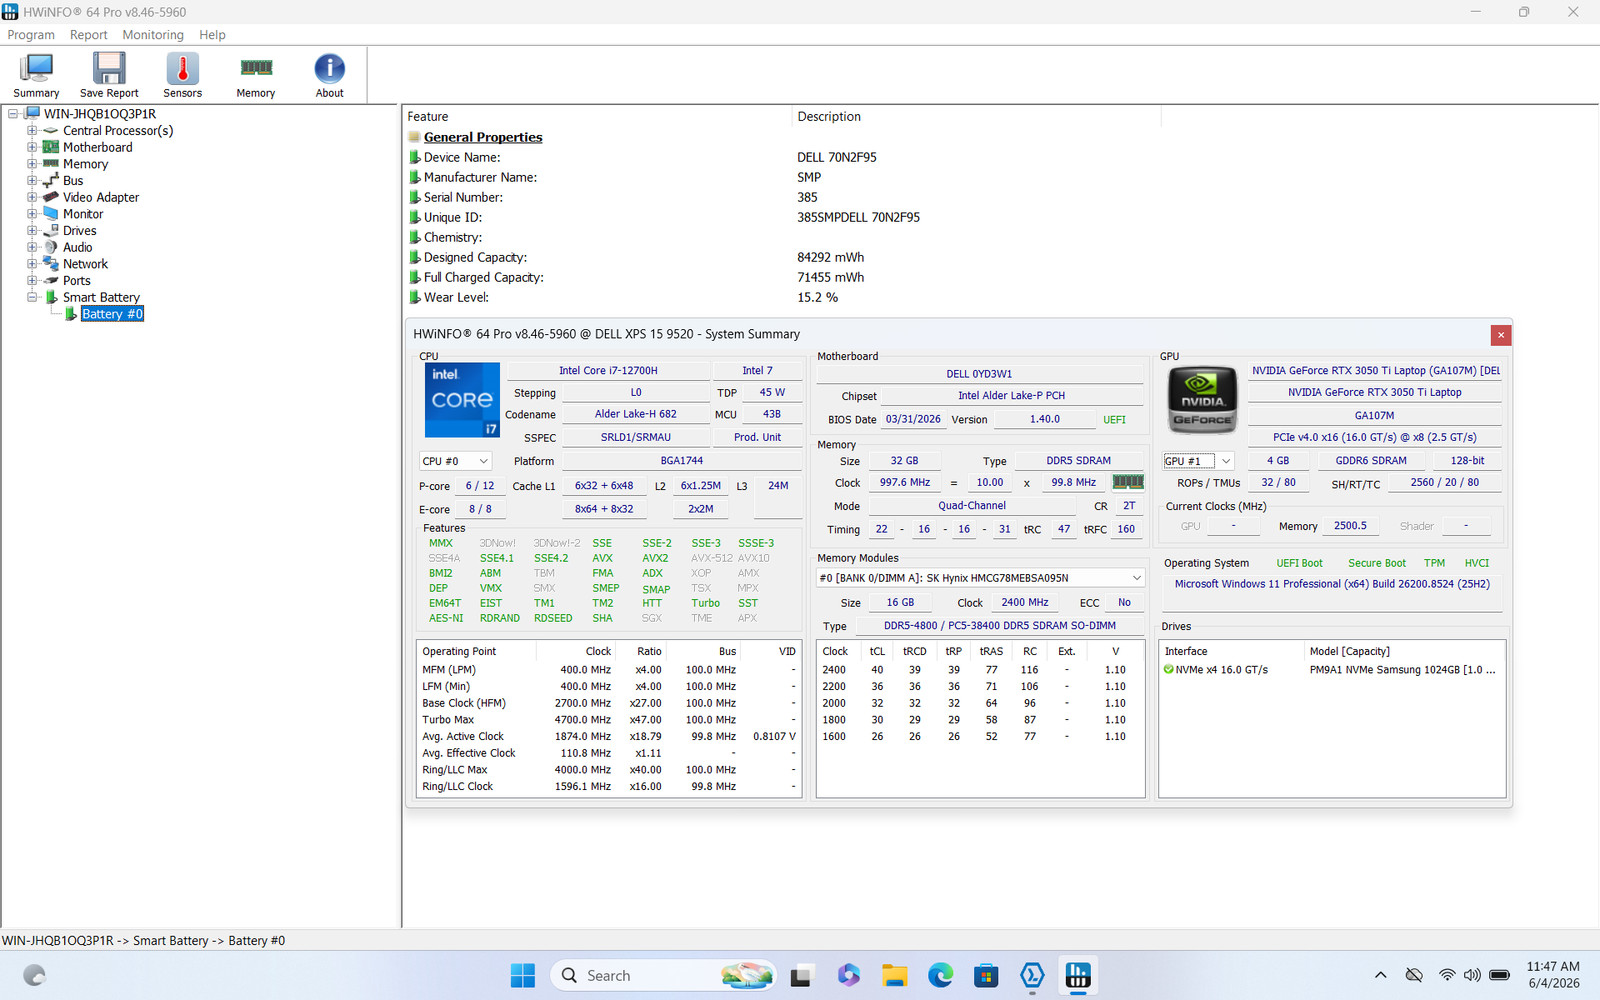The width and height of the screenshot is (1600, 1000).
Task: Click the Intel Core i7-12700H field
Action: coord(608,371)
